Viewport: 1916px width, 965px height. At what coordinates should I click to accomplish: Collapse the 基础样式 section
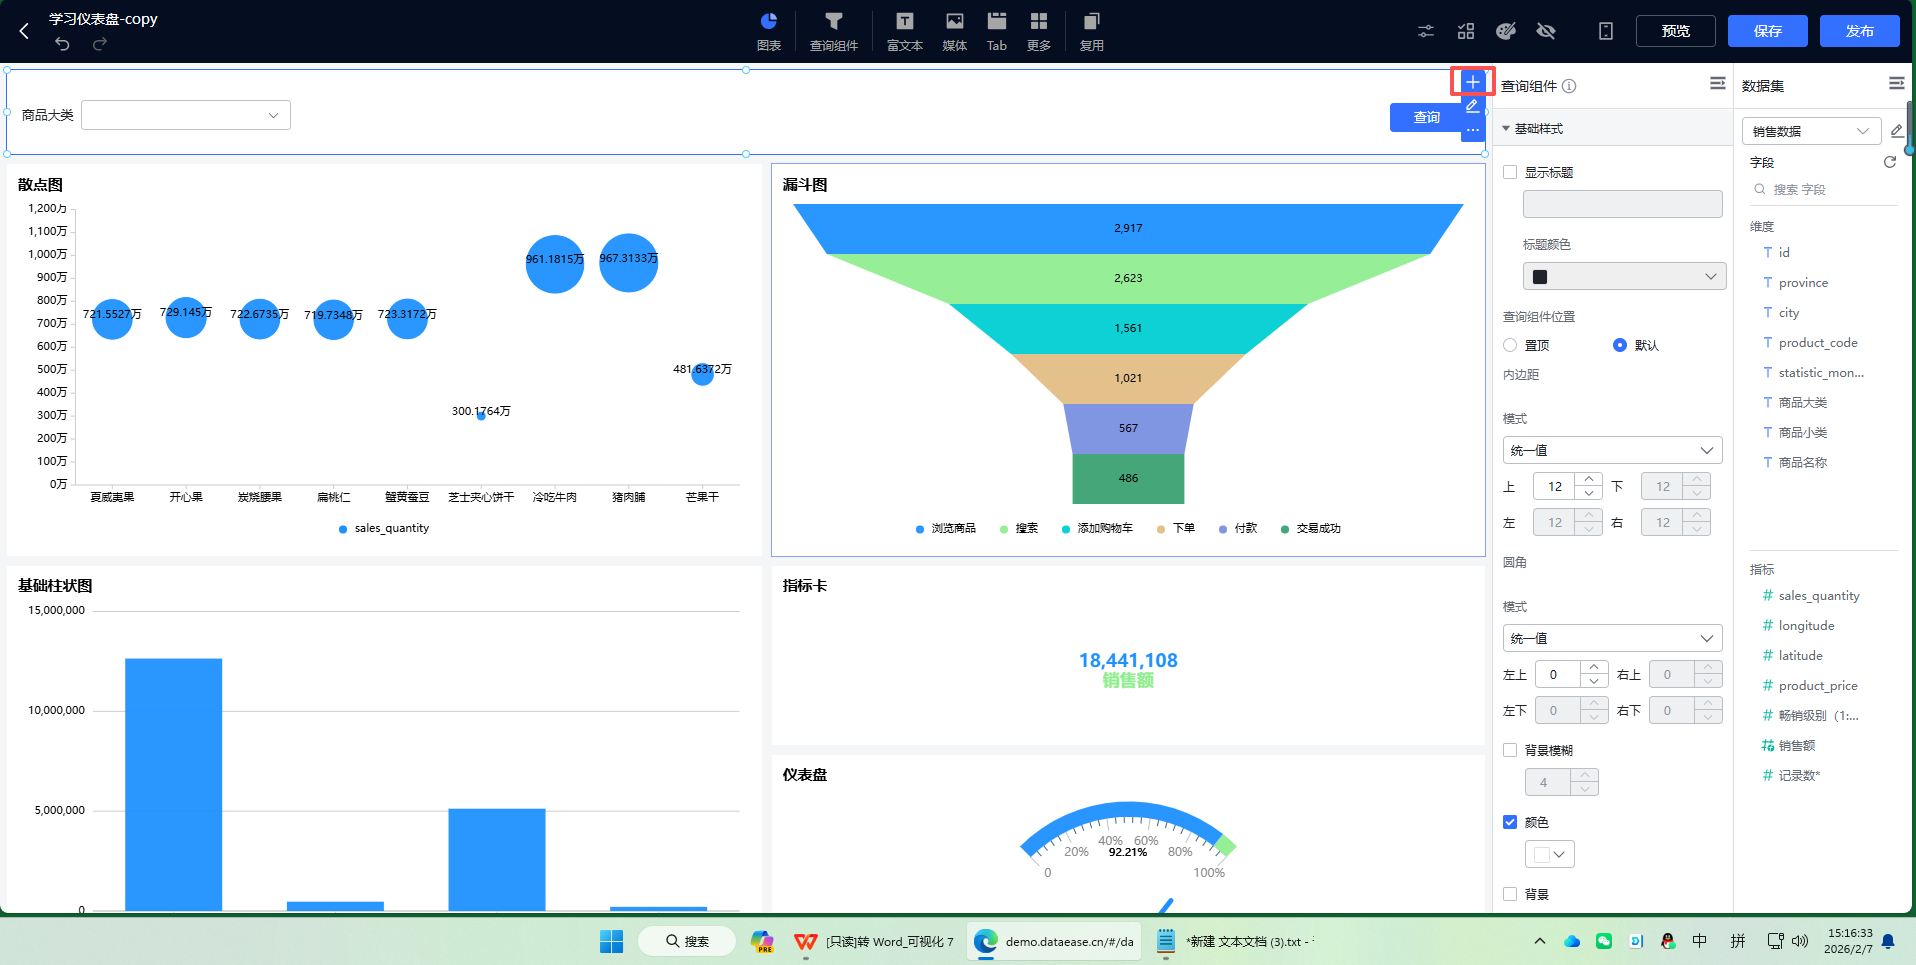click(x=1506, y=129)
